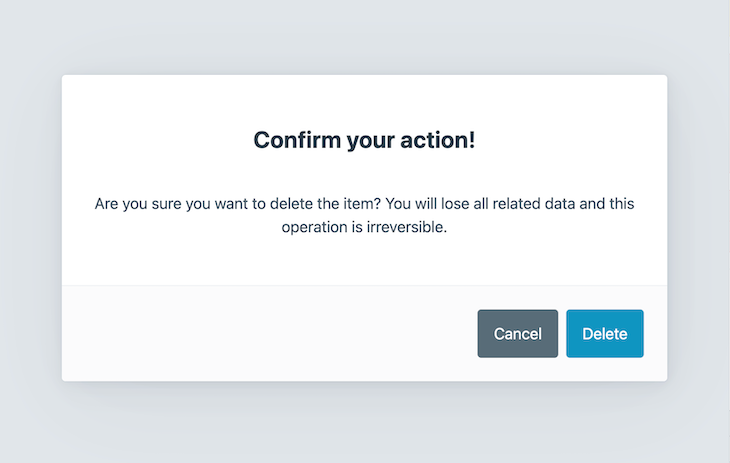Click the 'Confirm your action!' heading
The height and width of the screenshot is (463, 730).
364,140
